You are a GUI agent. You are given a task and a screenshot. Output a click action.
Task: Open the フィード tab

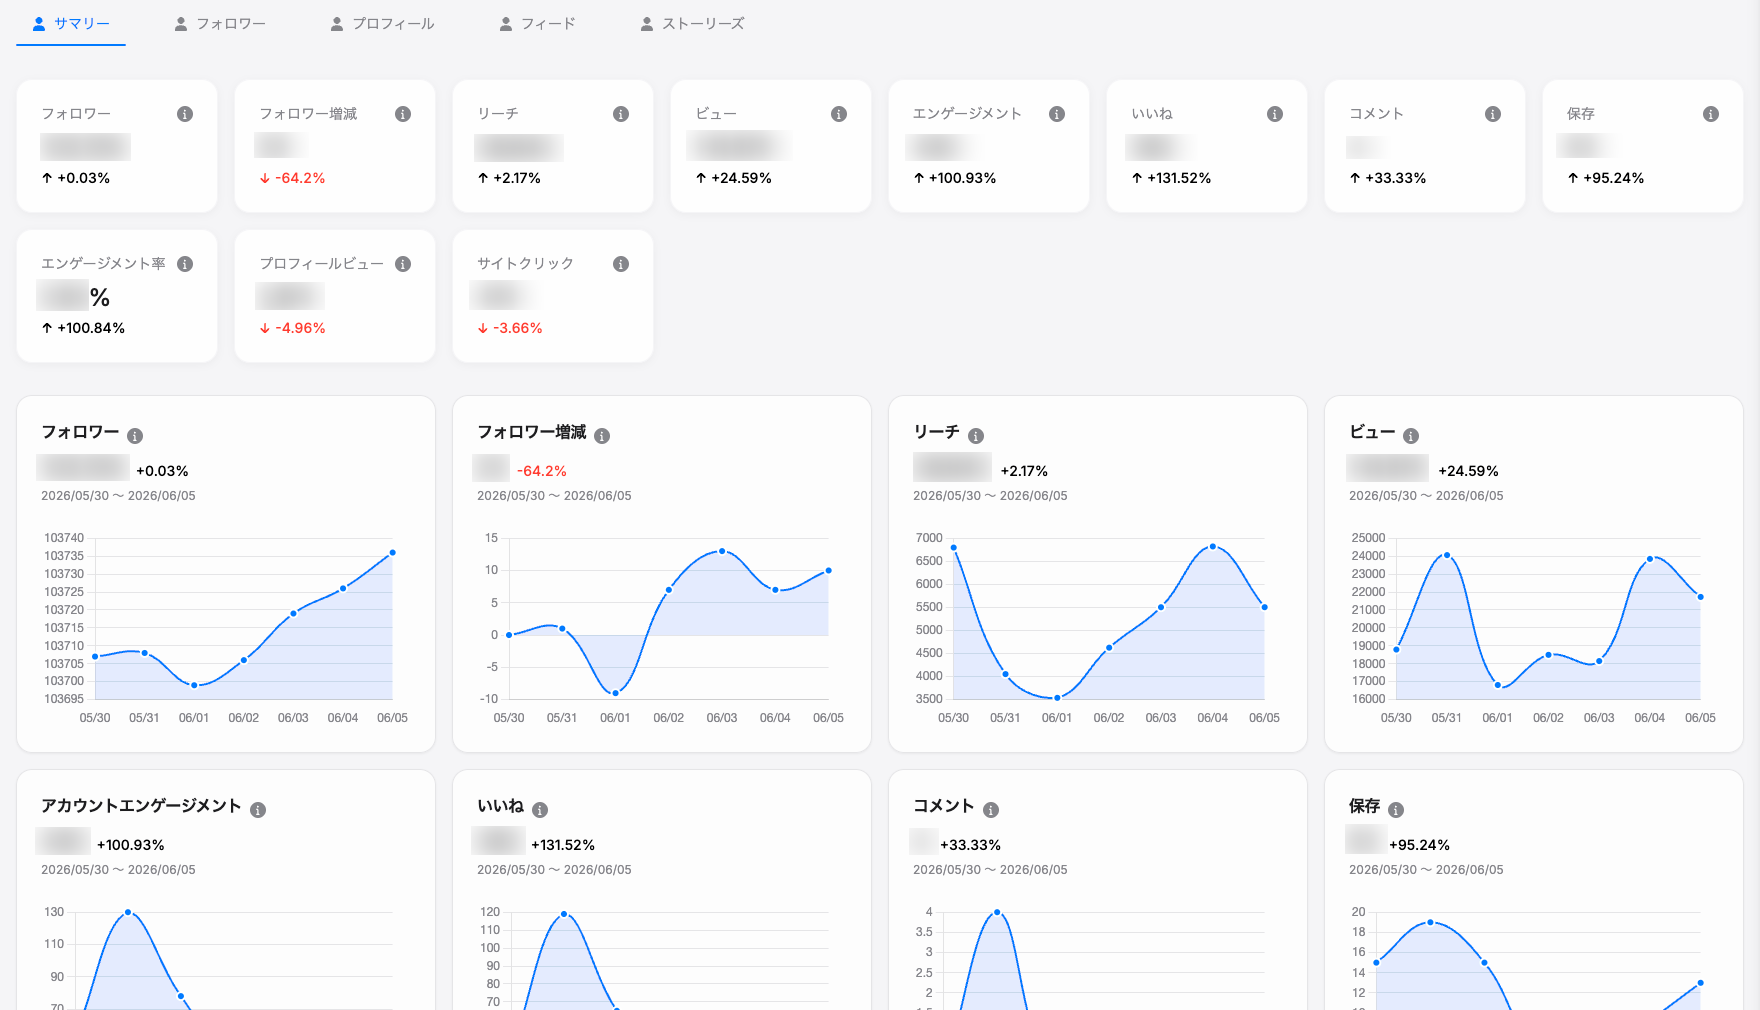pos(538,23)
